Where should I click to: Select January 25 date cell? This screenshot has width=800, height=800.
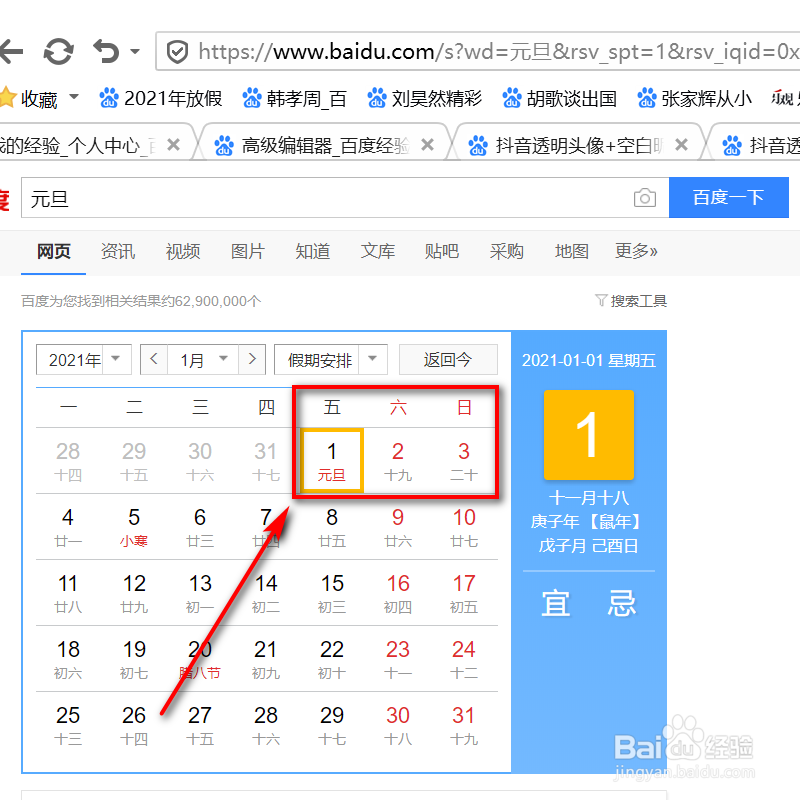pyautogui.click(x=68, y=725)
